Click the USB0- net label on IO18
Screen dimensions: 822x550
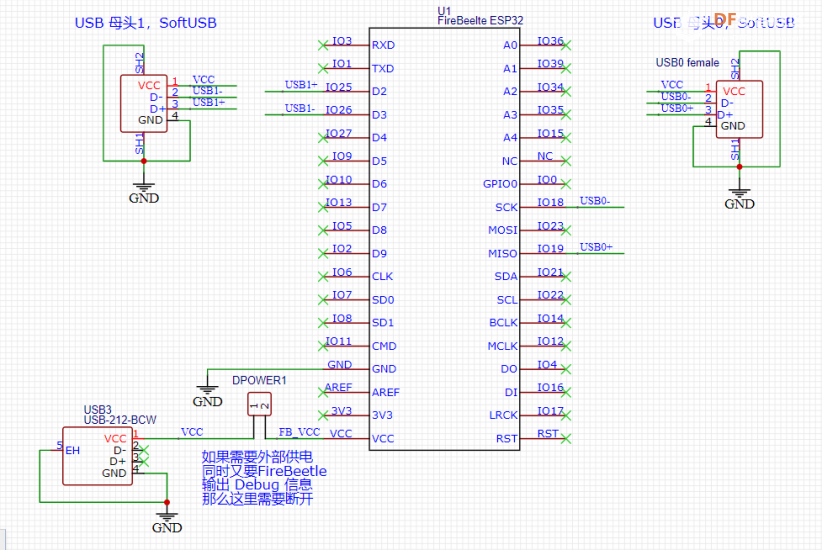point(594,201)
